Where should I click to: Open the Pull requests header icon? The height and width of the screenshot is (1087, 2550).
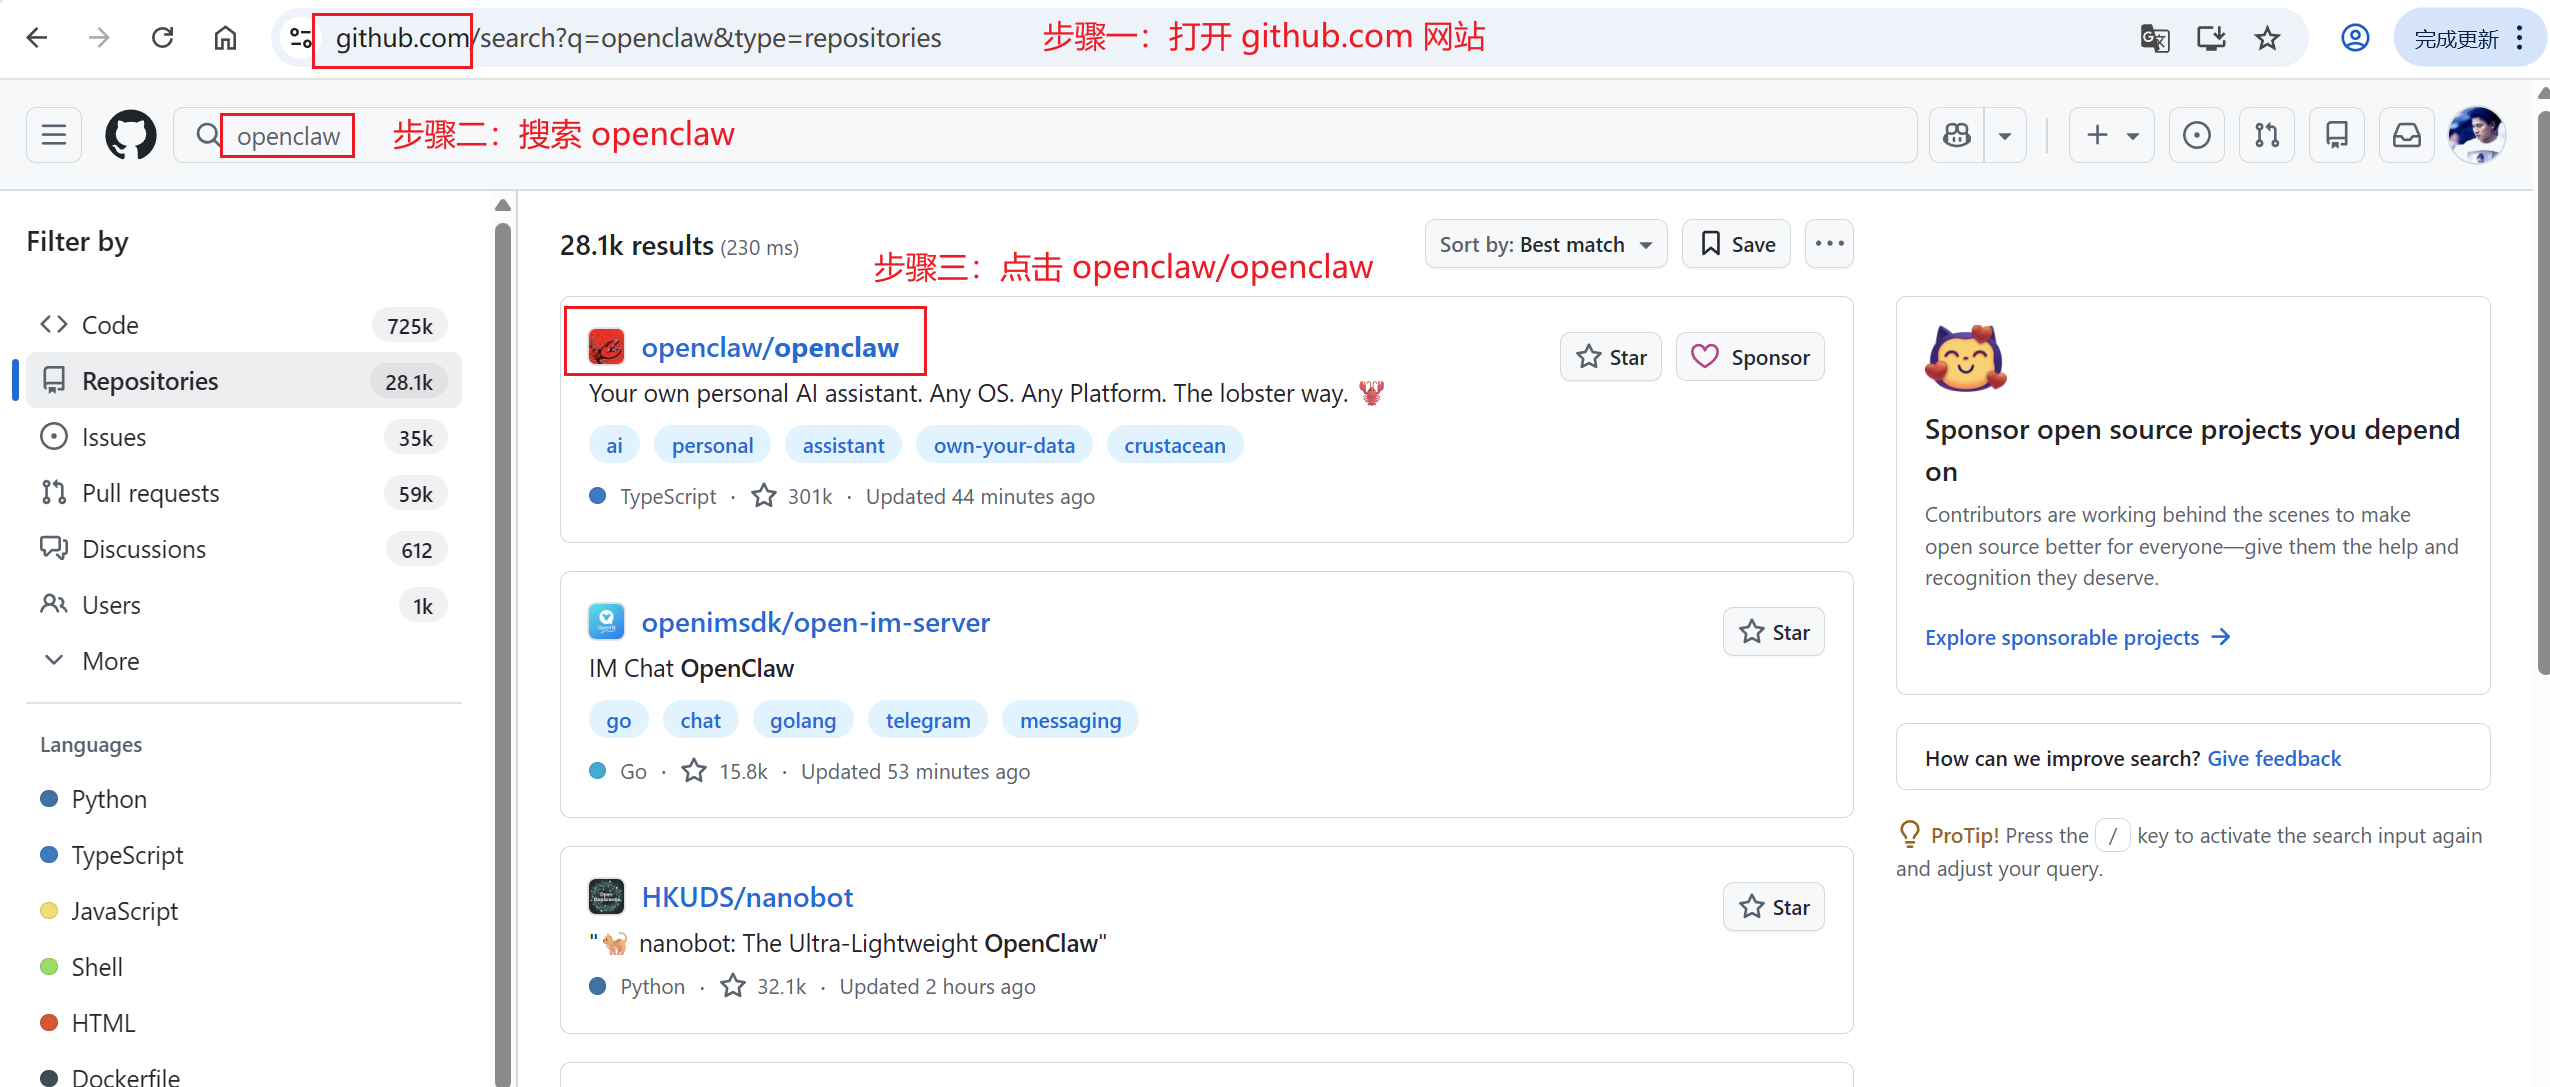click(x=2266, y=135)
